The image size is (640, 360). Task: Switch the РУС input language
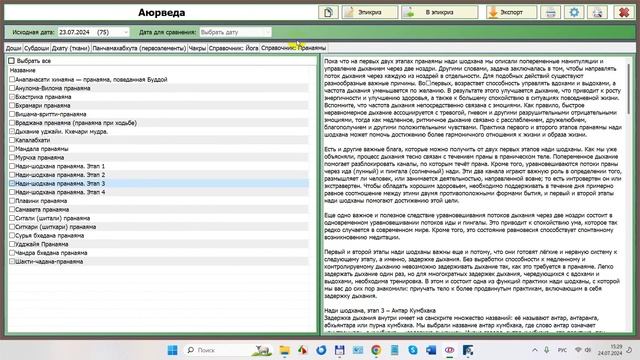pyautogui.click(x=562, y=350)
